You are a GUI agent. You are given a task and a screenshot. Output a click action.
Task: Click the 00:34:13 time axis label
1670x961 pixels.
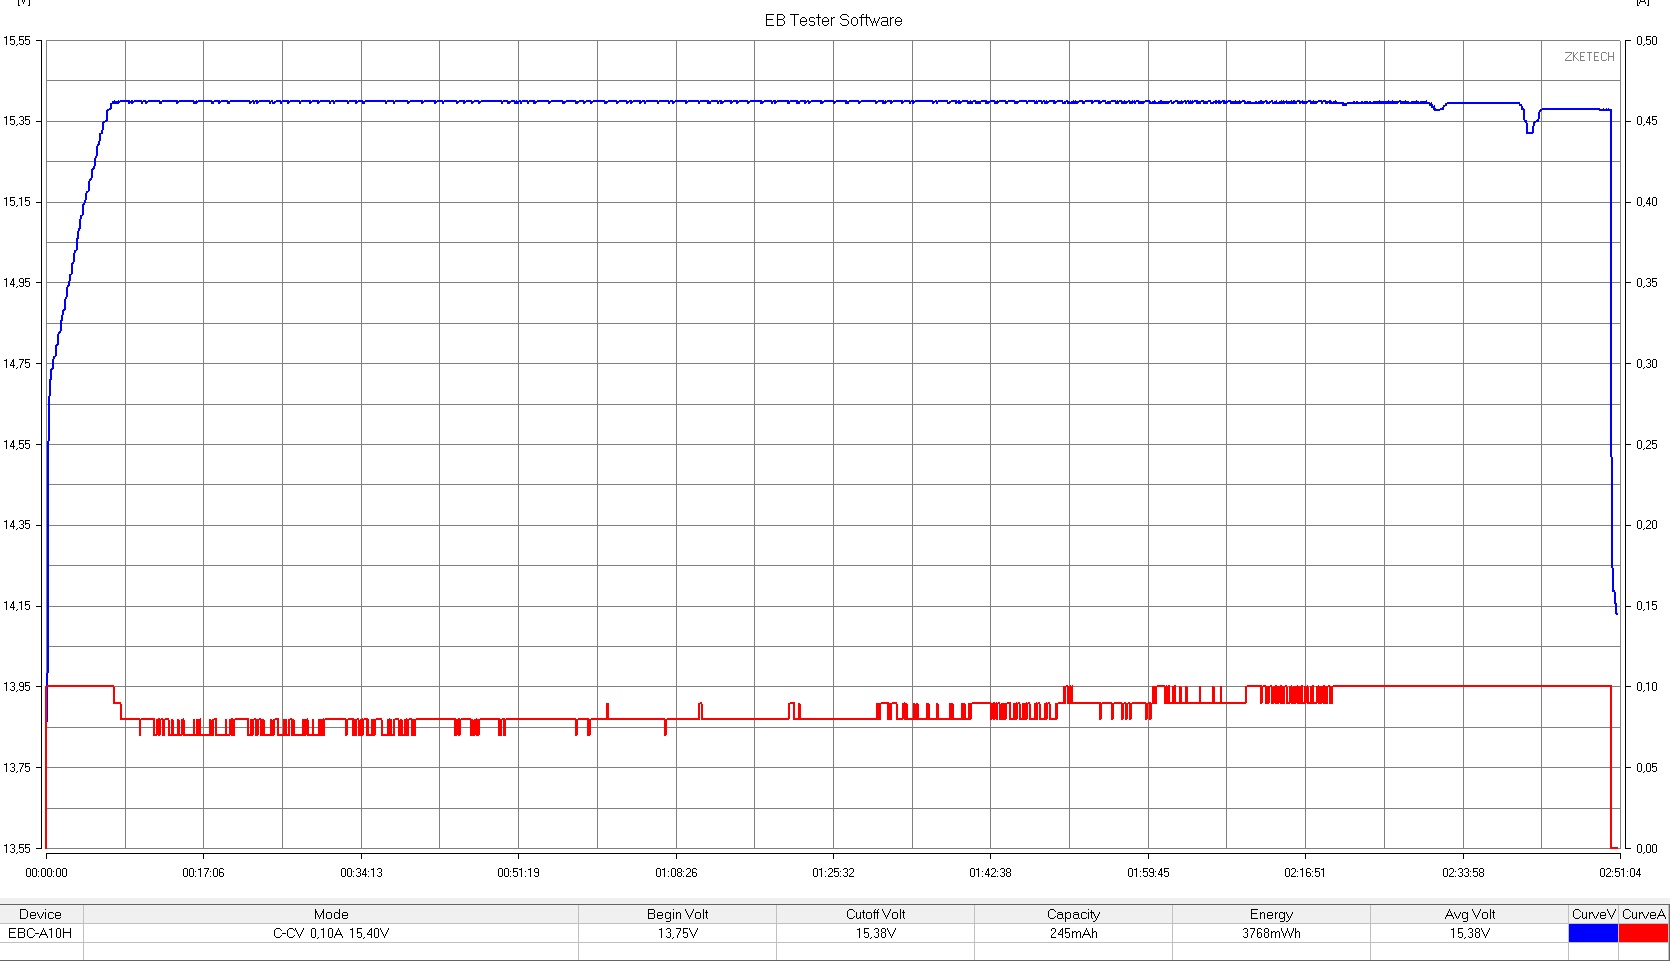click(x=361, y=872)
